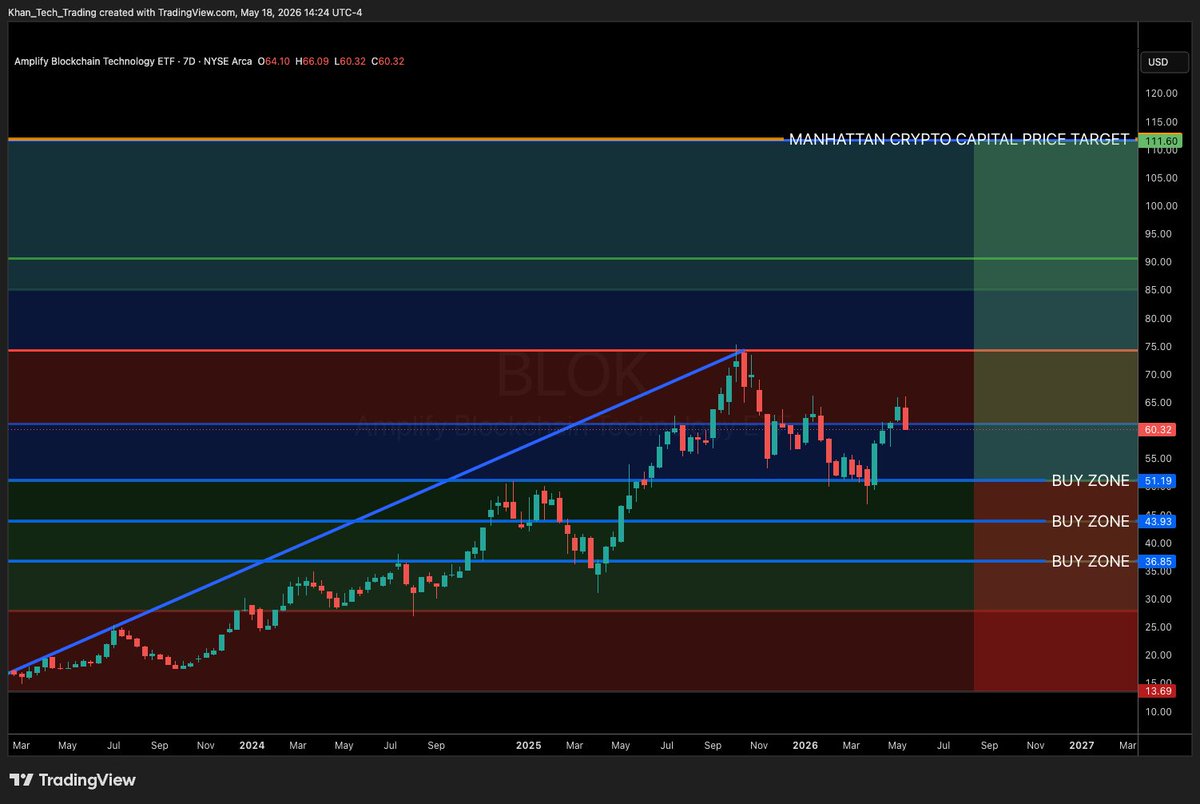The height and width of the screenshot is (804, 1200).
Task: Click the 2026 label on time axis
Action: pos(805,745)
